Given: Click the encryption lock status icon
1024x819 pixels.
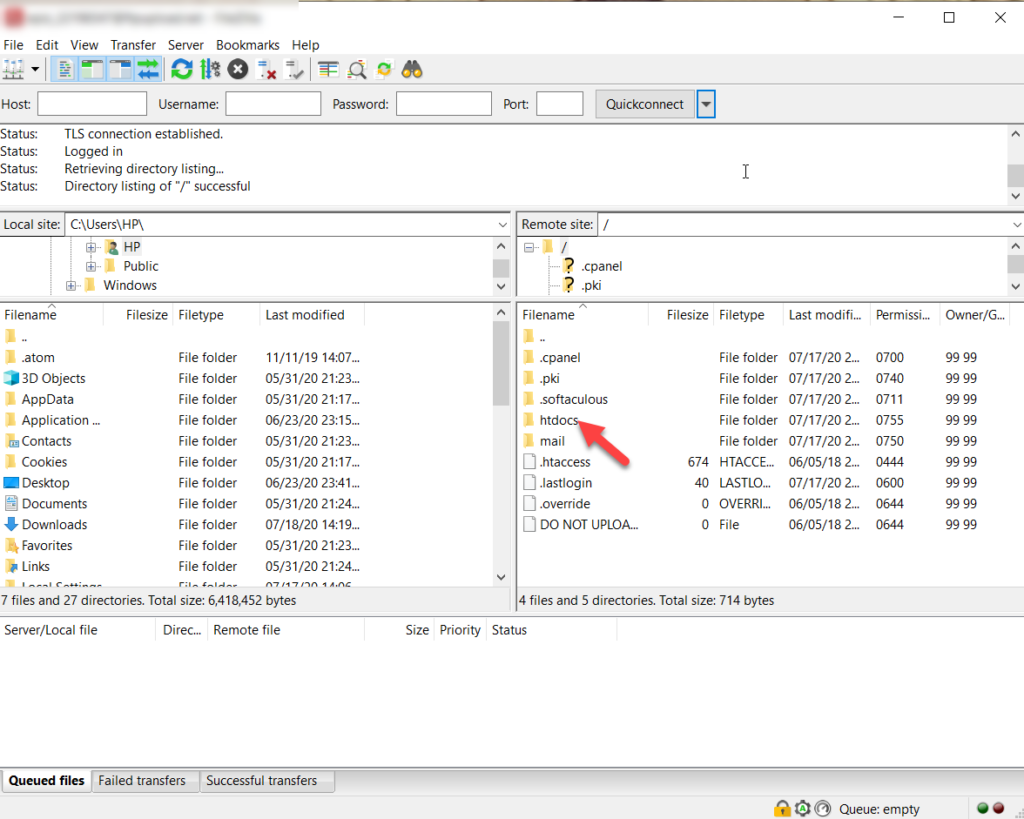Looking at the screenshot, I should pos(782,809).
